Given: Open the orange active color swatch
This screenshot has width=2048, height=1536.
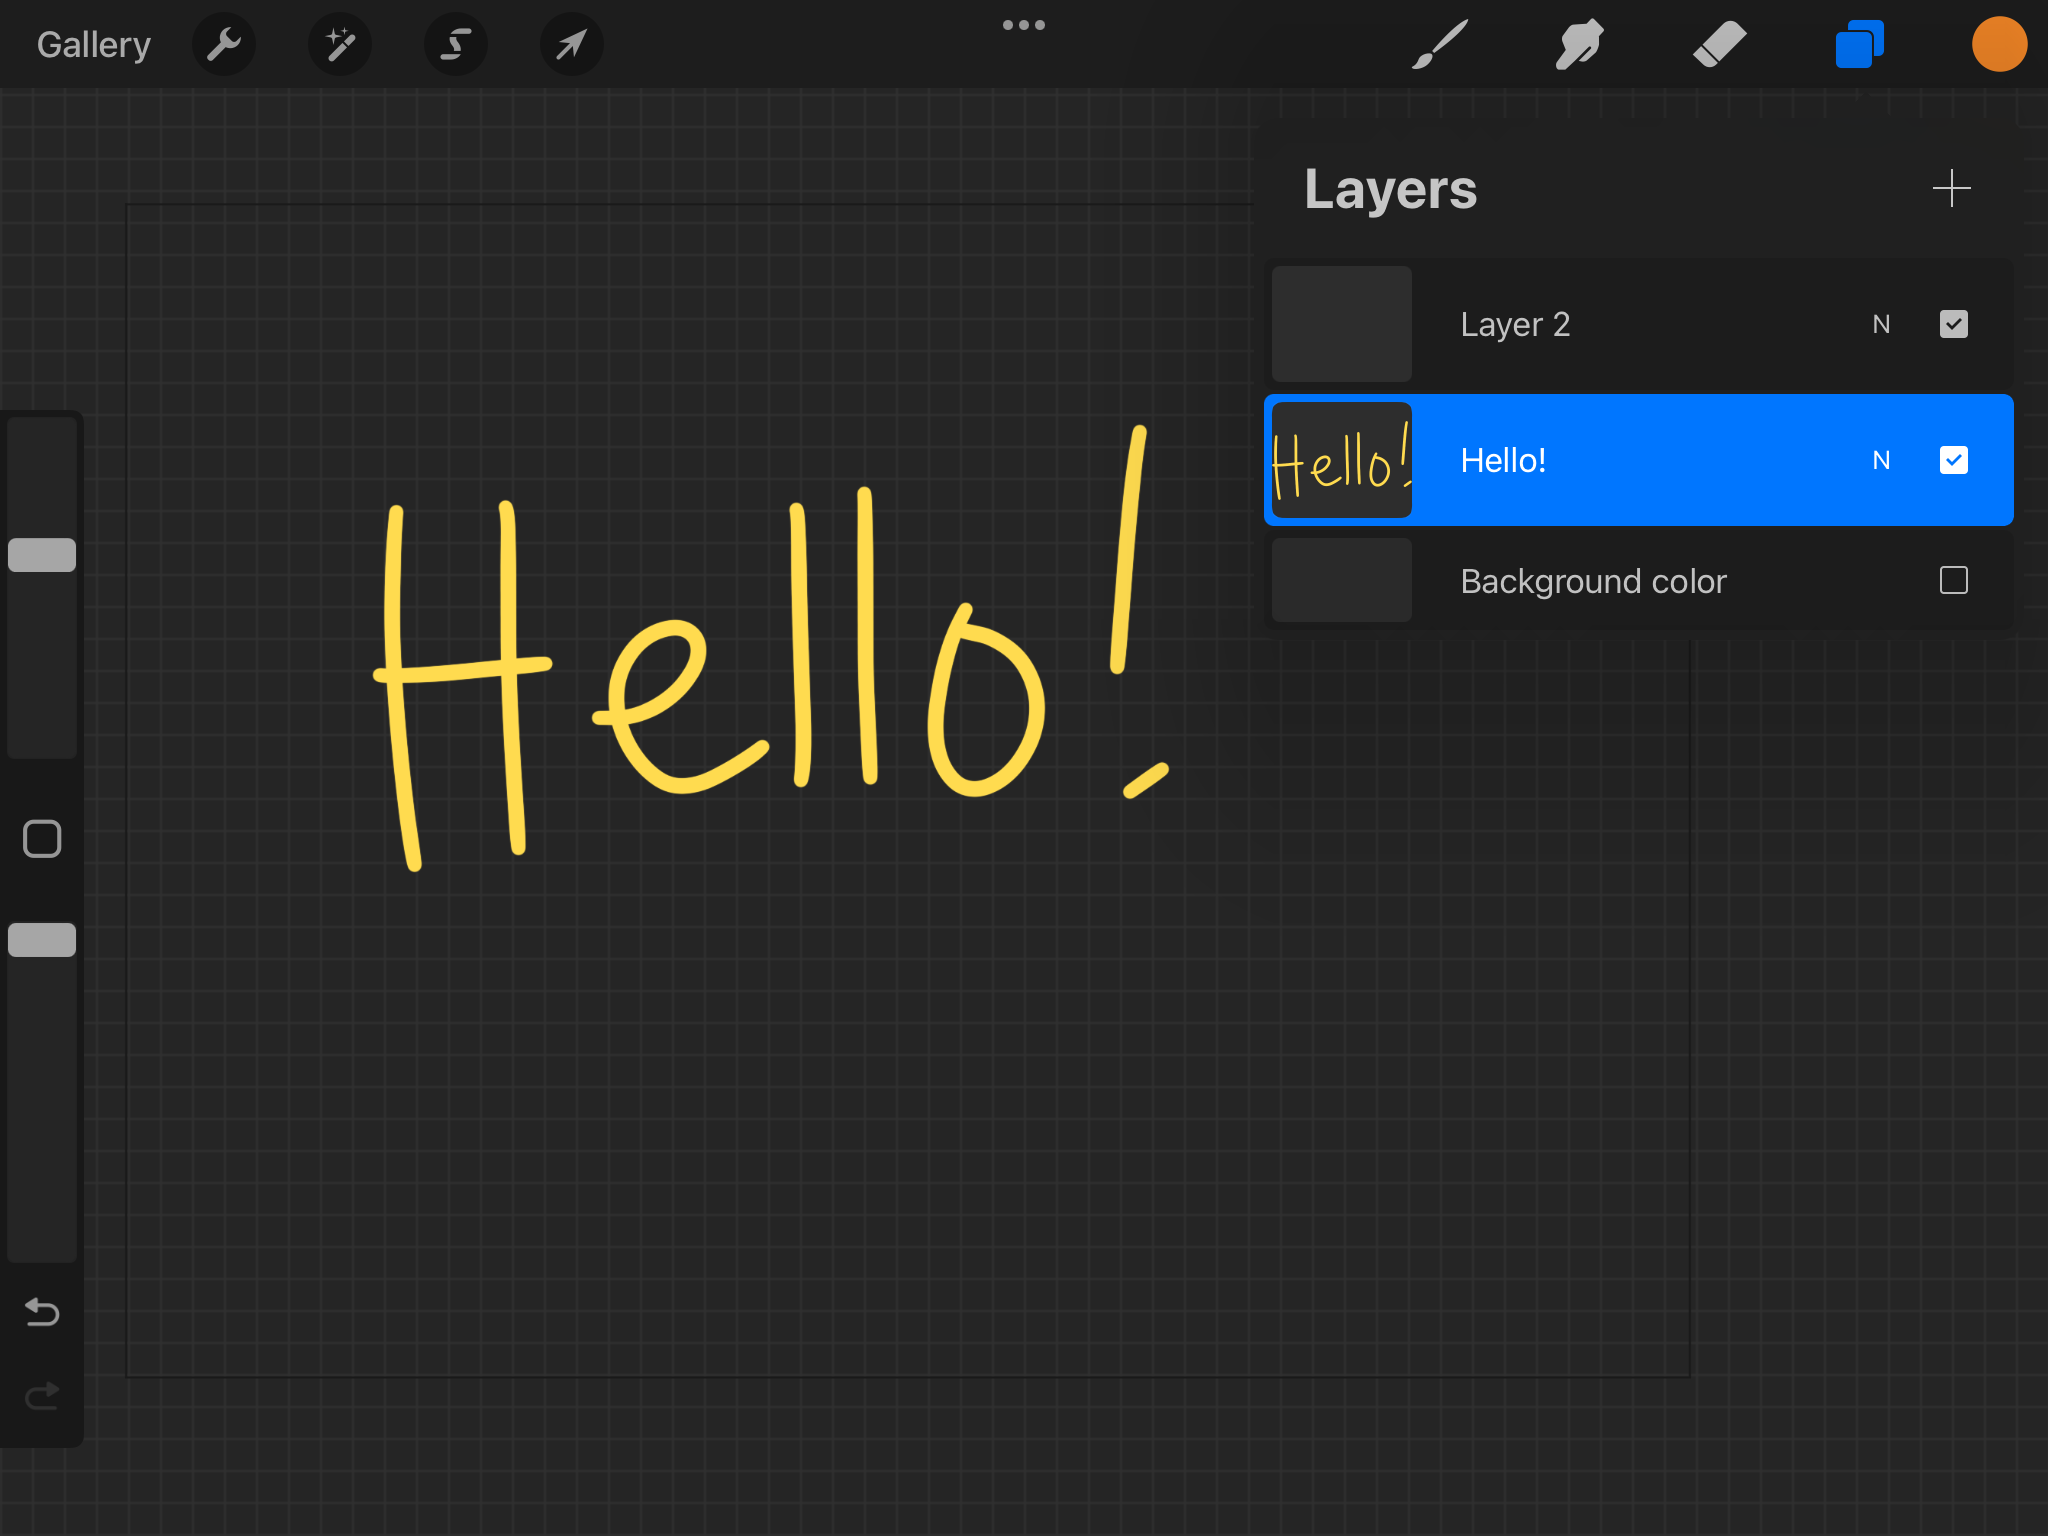Looking at the screenshot, I should (1999, 44).
